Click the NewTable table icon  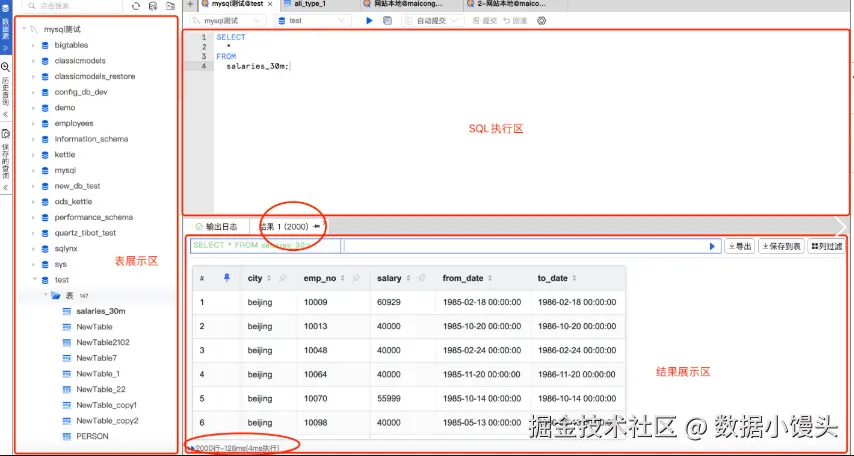[x=67, y=327]
